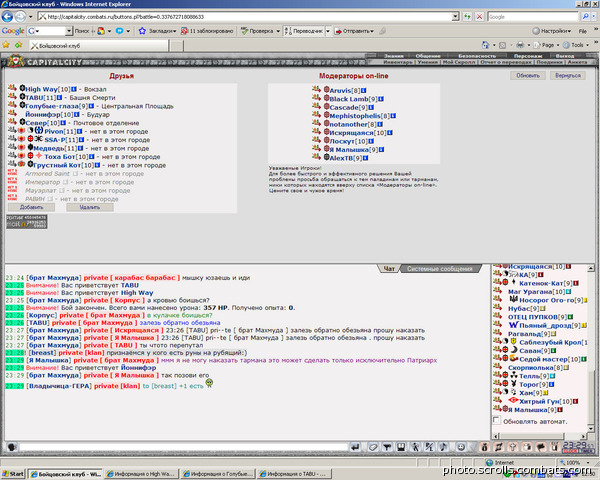The image size is (600, 480).
Task: Toggle the Обновлять автомат. checkbox
Action: [x=496, y=420]
